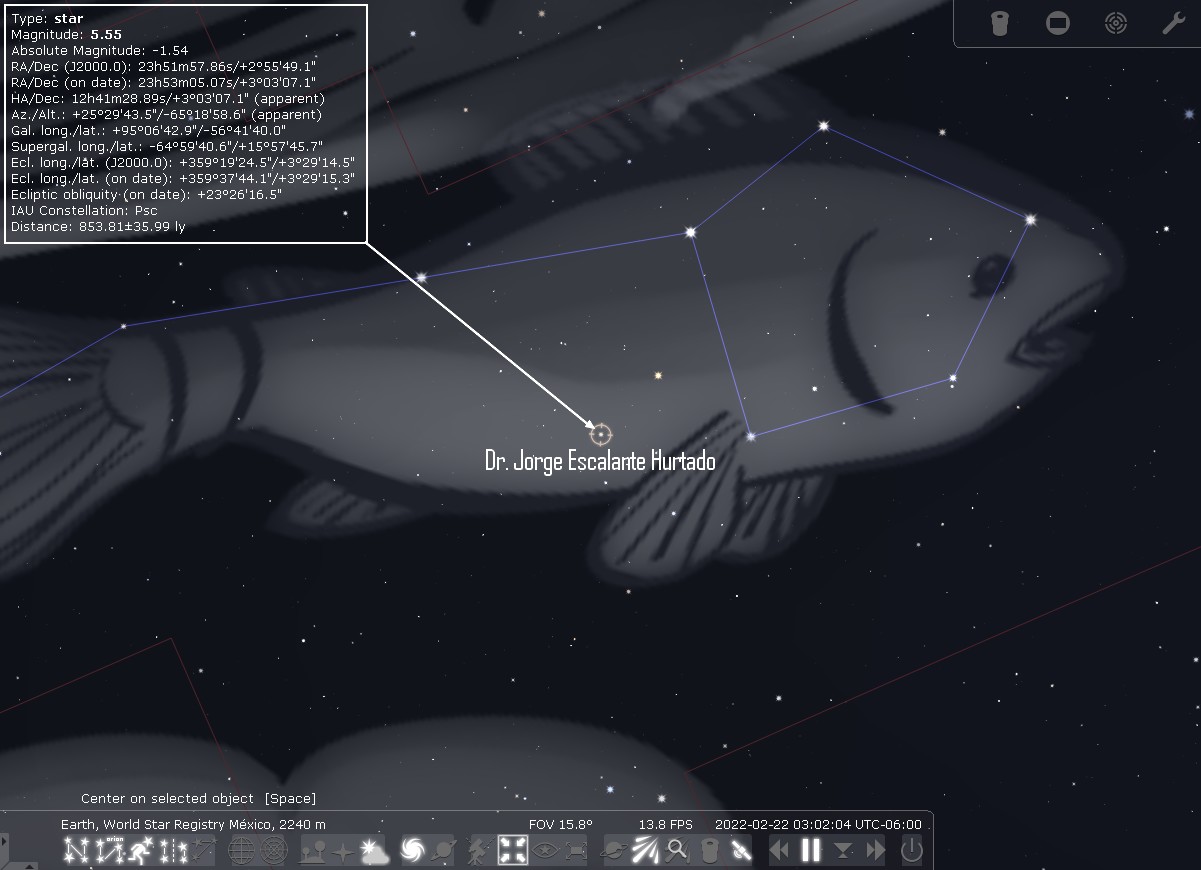Open meteor shower search window

point(678,851)
